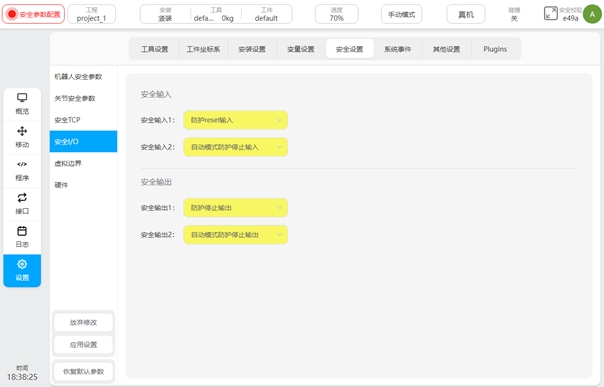Open the 日志 log calendar icon
The width and height of the screenshot is (604, 387).
[x=22, y=231]
